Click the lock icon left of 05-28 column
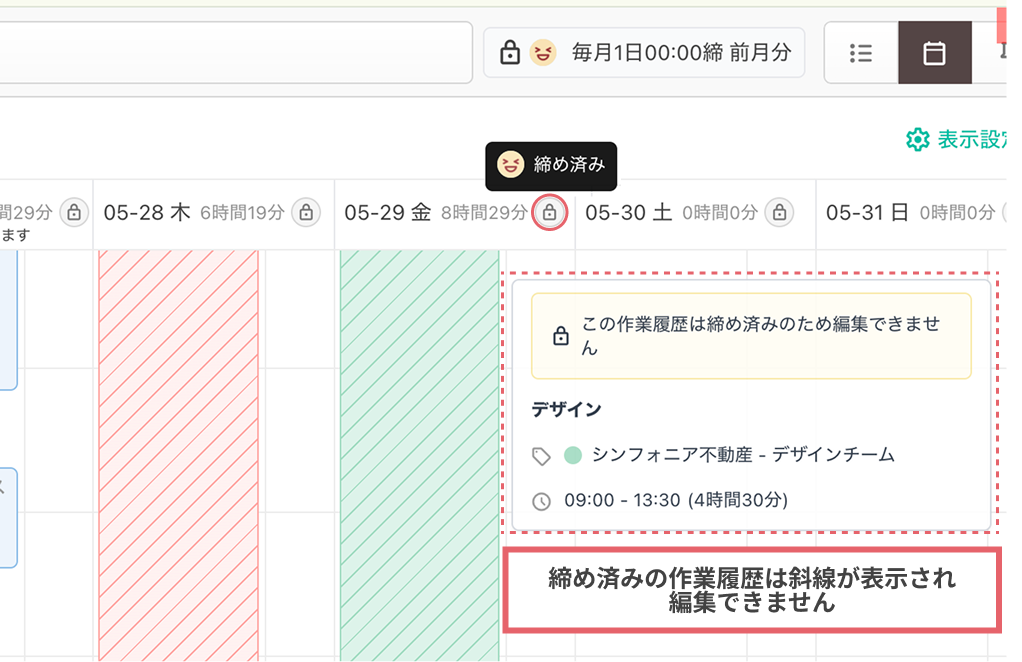The height and width of the screenshot is (662, 1022). pyautogui.click(x=74, y=212)
